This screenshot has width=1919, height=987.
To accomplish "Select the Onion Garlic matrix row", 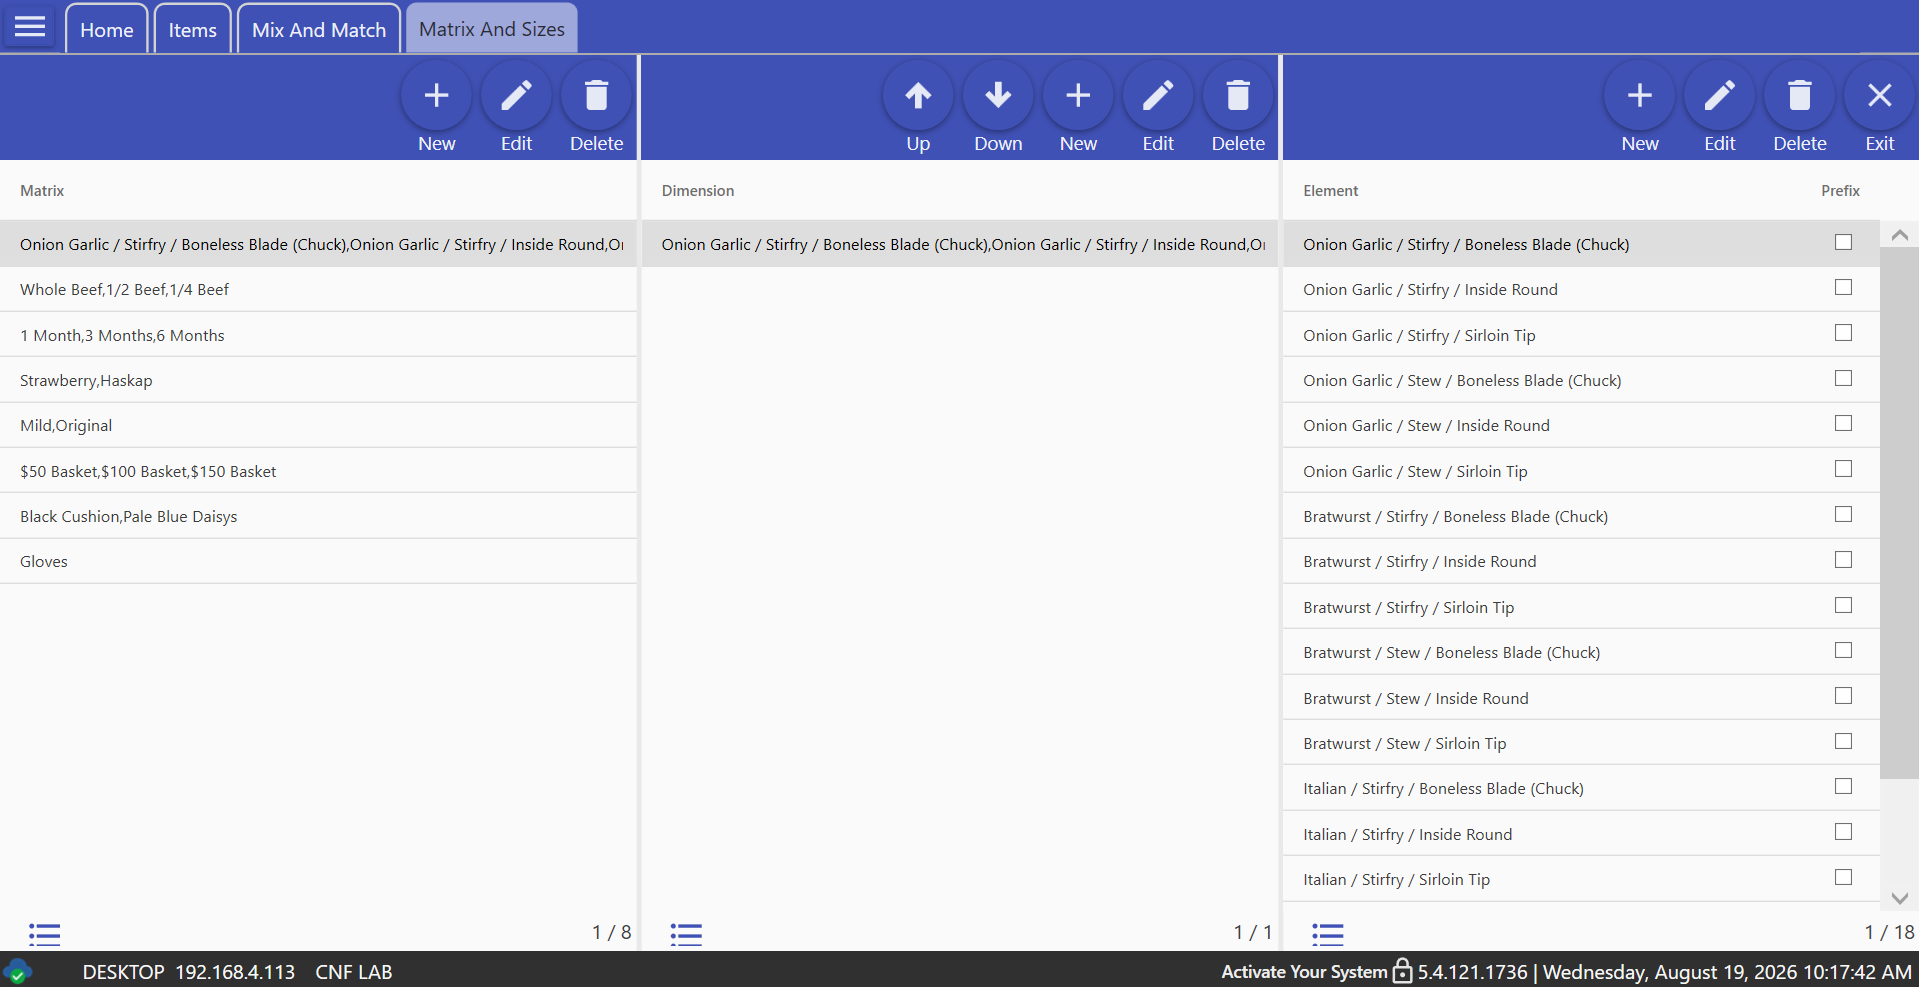I will point(318,244).
